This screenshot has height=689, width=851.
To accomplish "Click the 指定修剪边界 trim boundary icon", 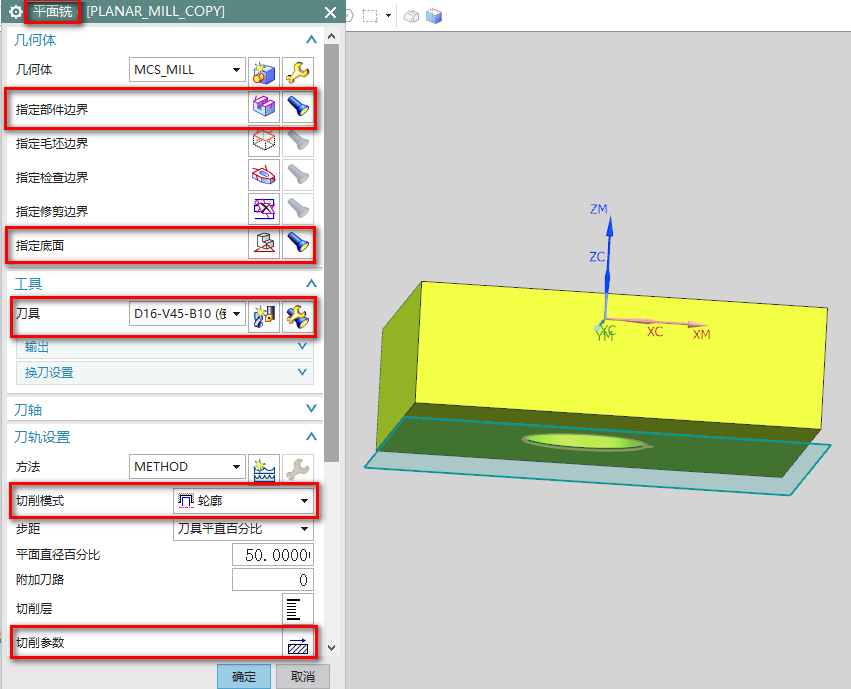I will [264, 210].
